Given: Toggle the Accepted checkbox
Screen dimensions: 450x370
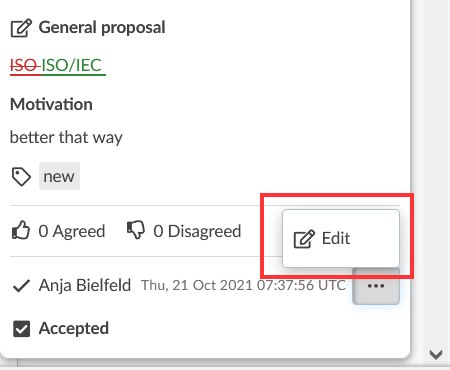Looking at the screenshot, I should point(21,329).
